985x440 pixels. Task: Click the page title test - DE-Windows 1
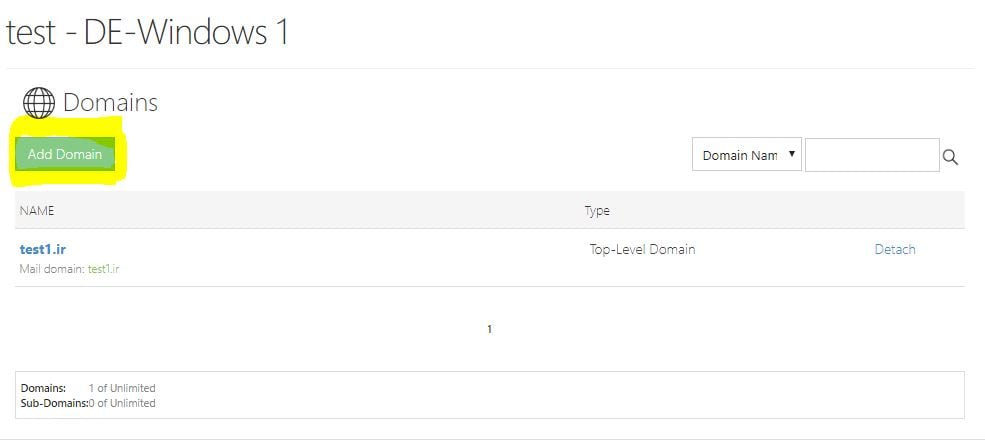point(146,31)
